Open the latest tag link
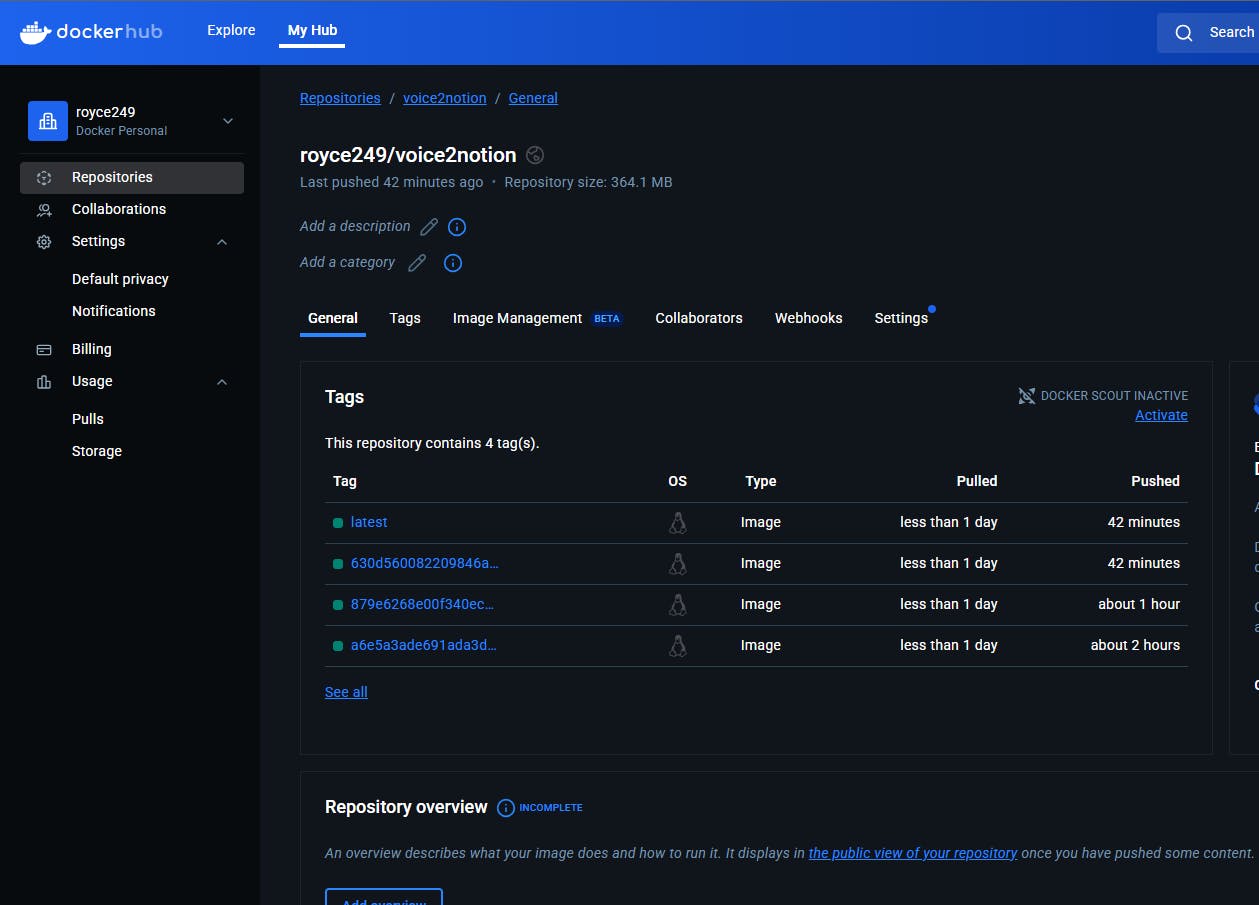This screenshot has width=1259, height=905. 369,522
